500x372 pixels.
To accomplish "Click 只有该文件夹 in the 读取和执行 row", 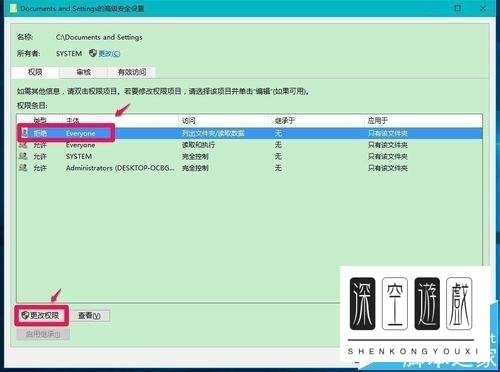I will pyautogui.click(x=388, y=145).
